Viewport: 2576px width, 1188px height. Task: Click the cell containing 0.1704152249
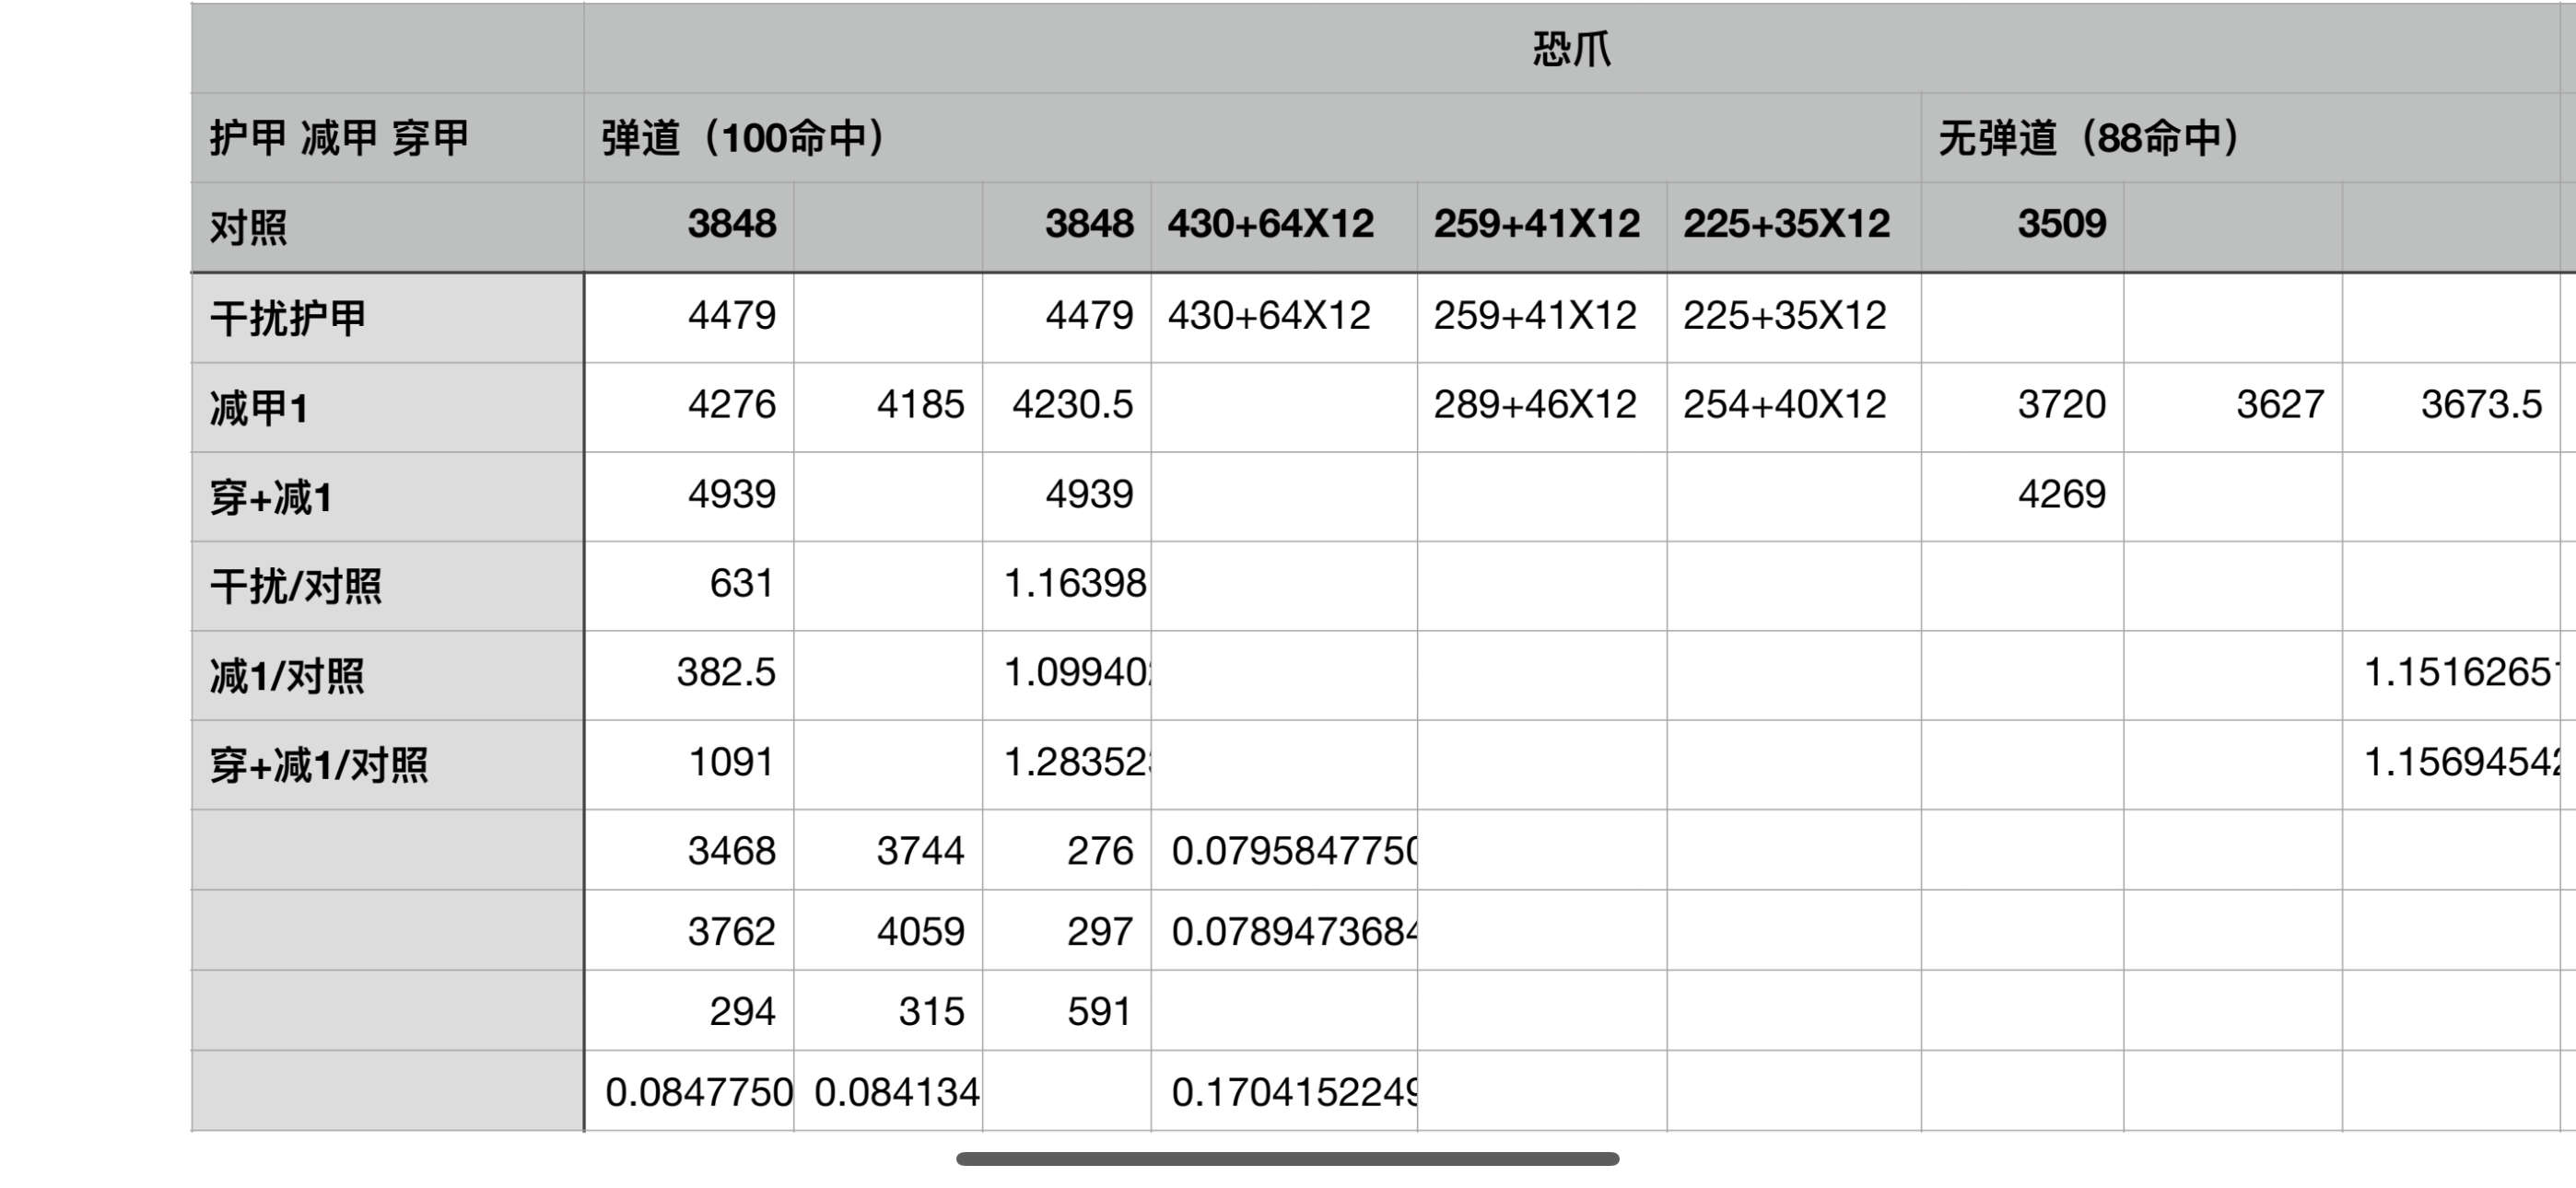(x=1294, y=1093)
